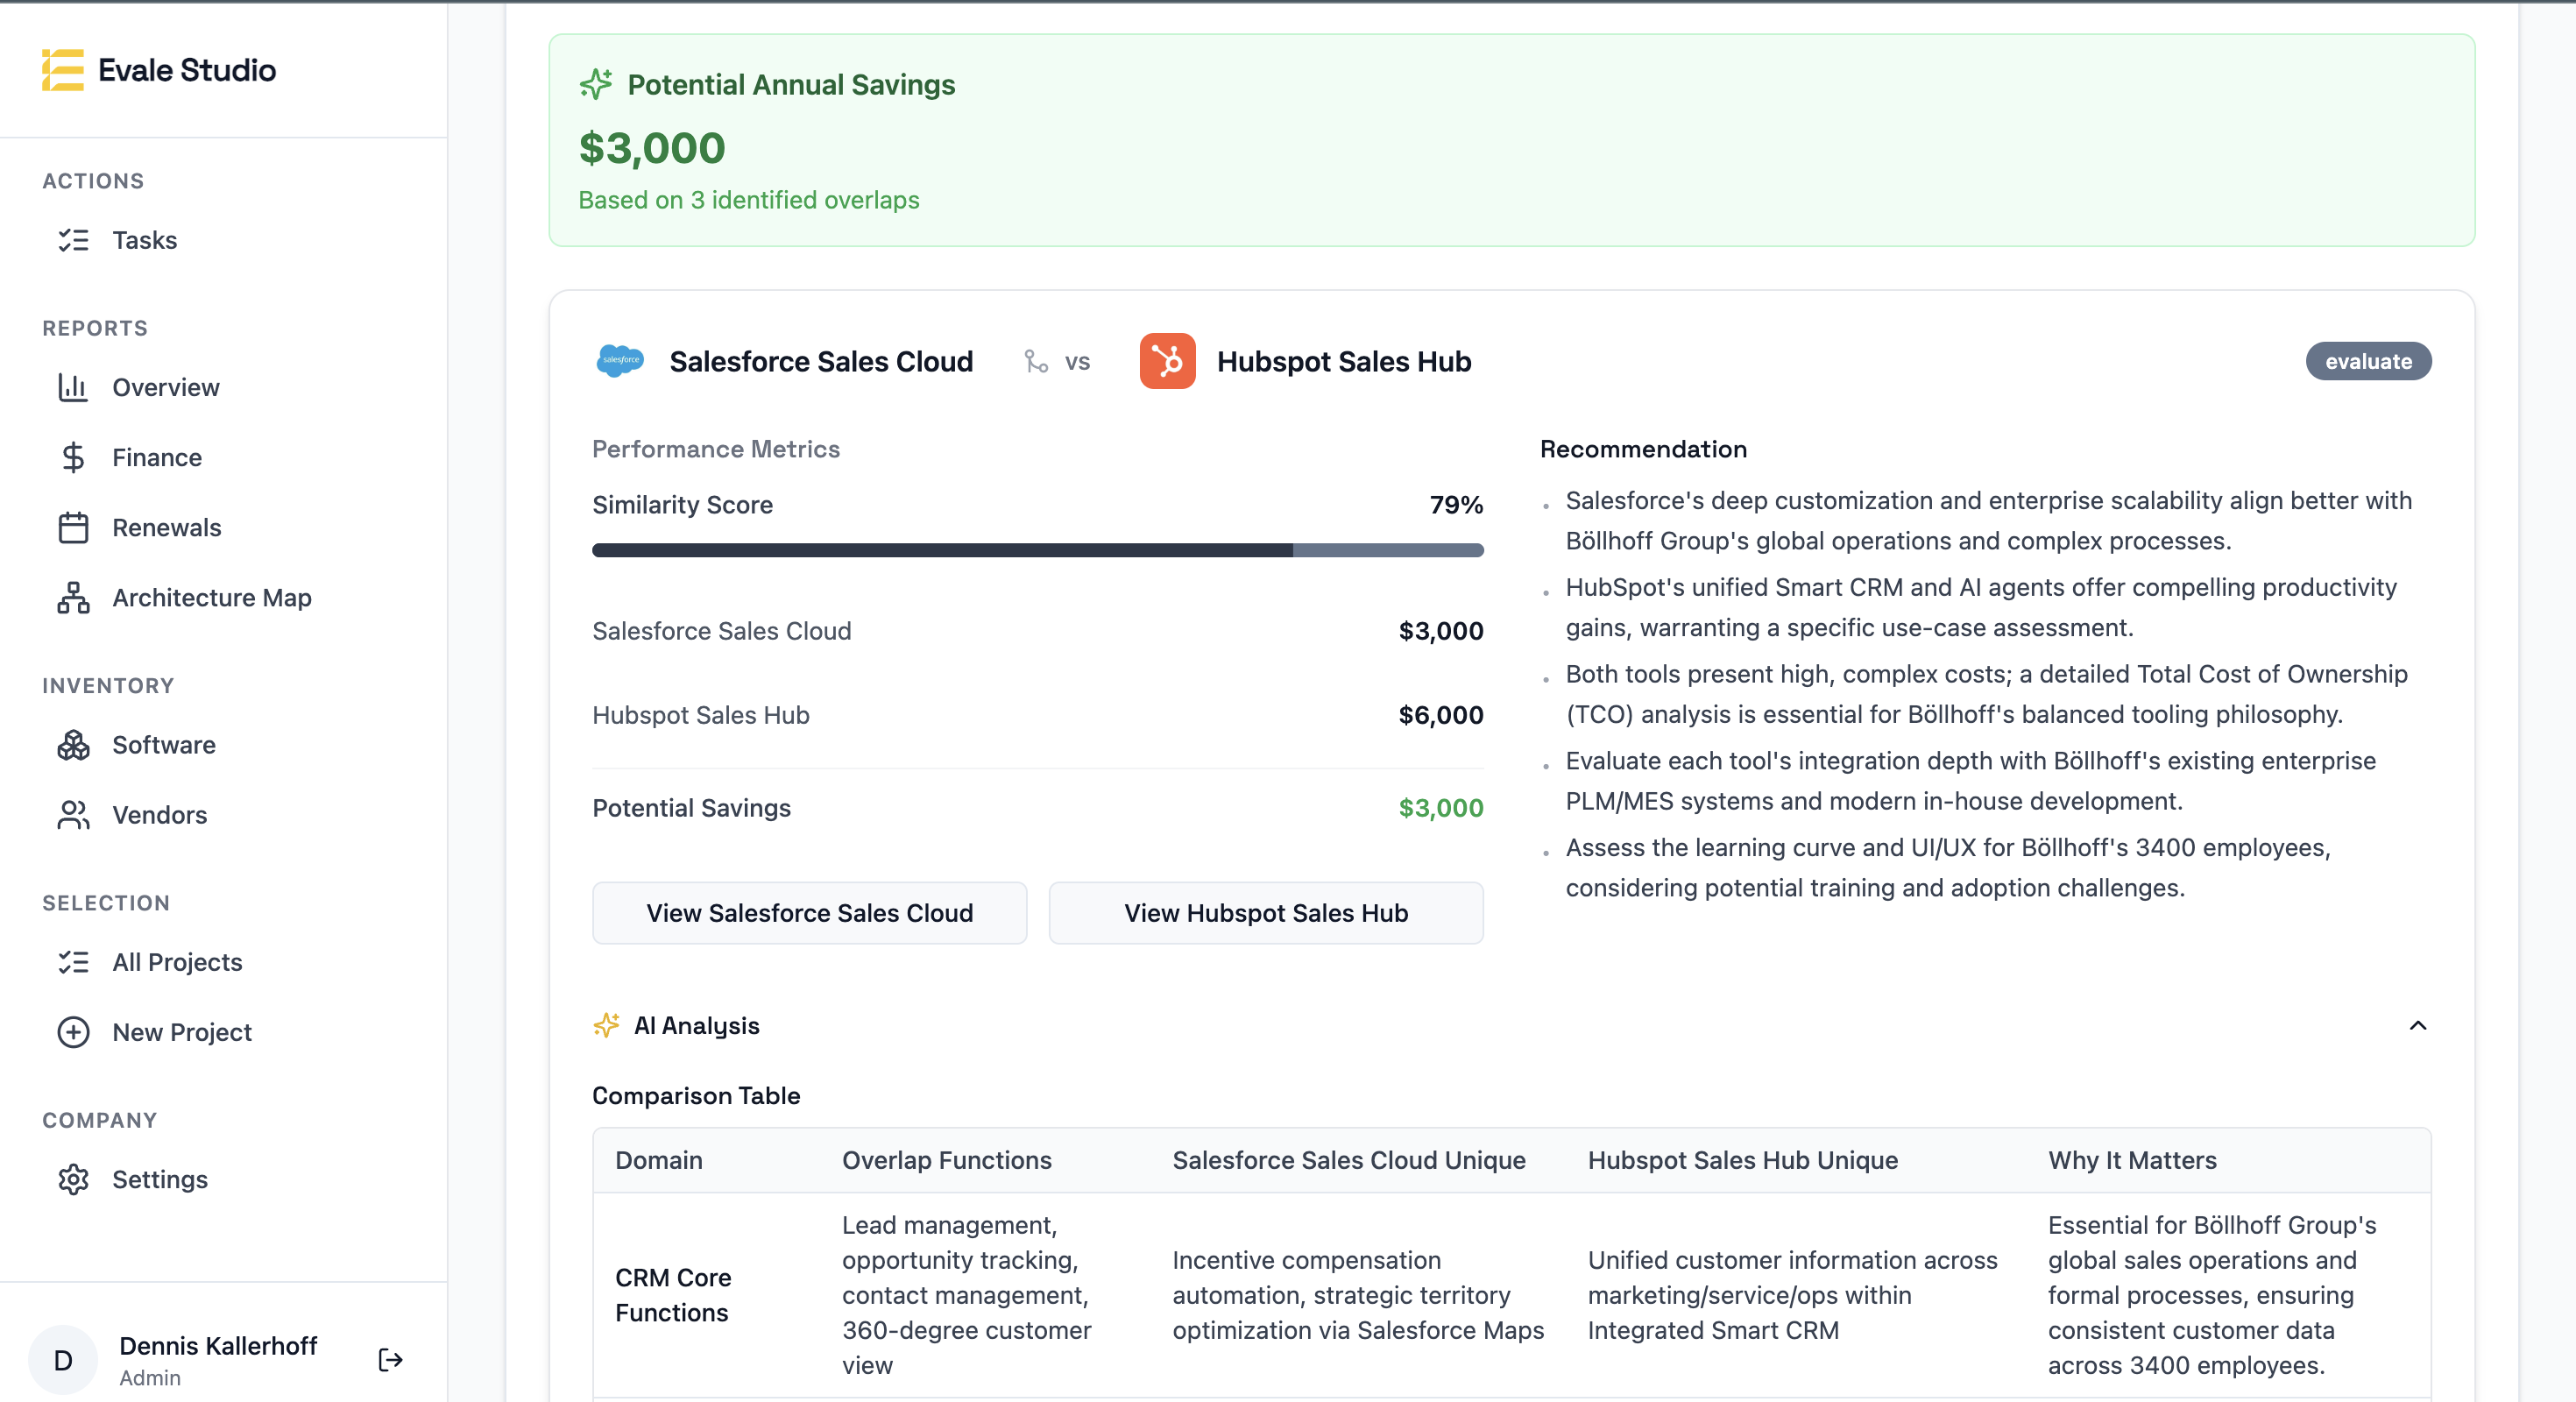Click the AI Analysis section header
The image size is (2576, 1402).
pyautogui.click(x=697, y=1025)
